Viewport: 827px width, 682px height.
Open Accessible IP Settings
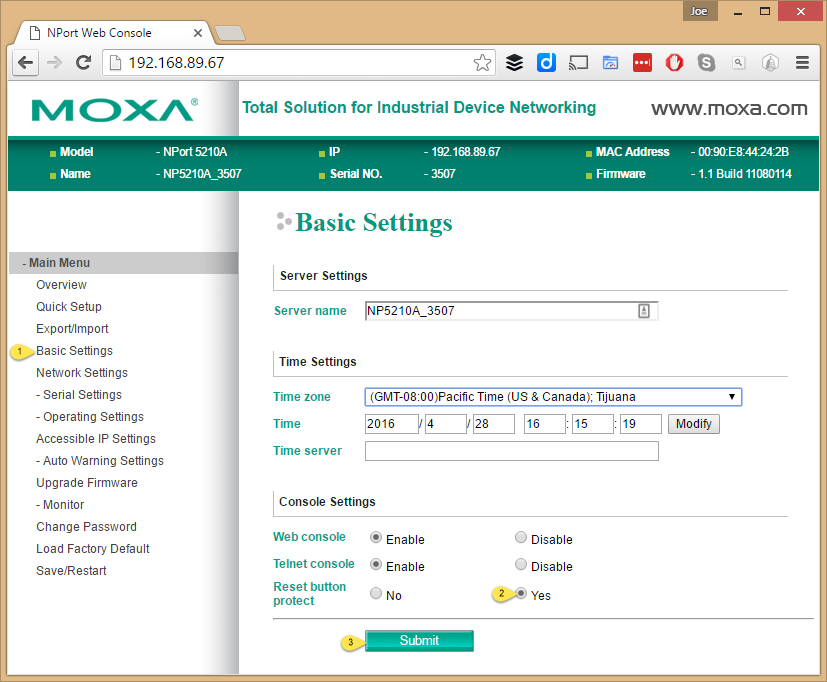pyautogui.click(x=96, y=439)
